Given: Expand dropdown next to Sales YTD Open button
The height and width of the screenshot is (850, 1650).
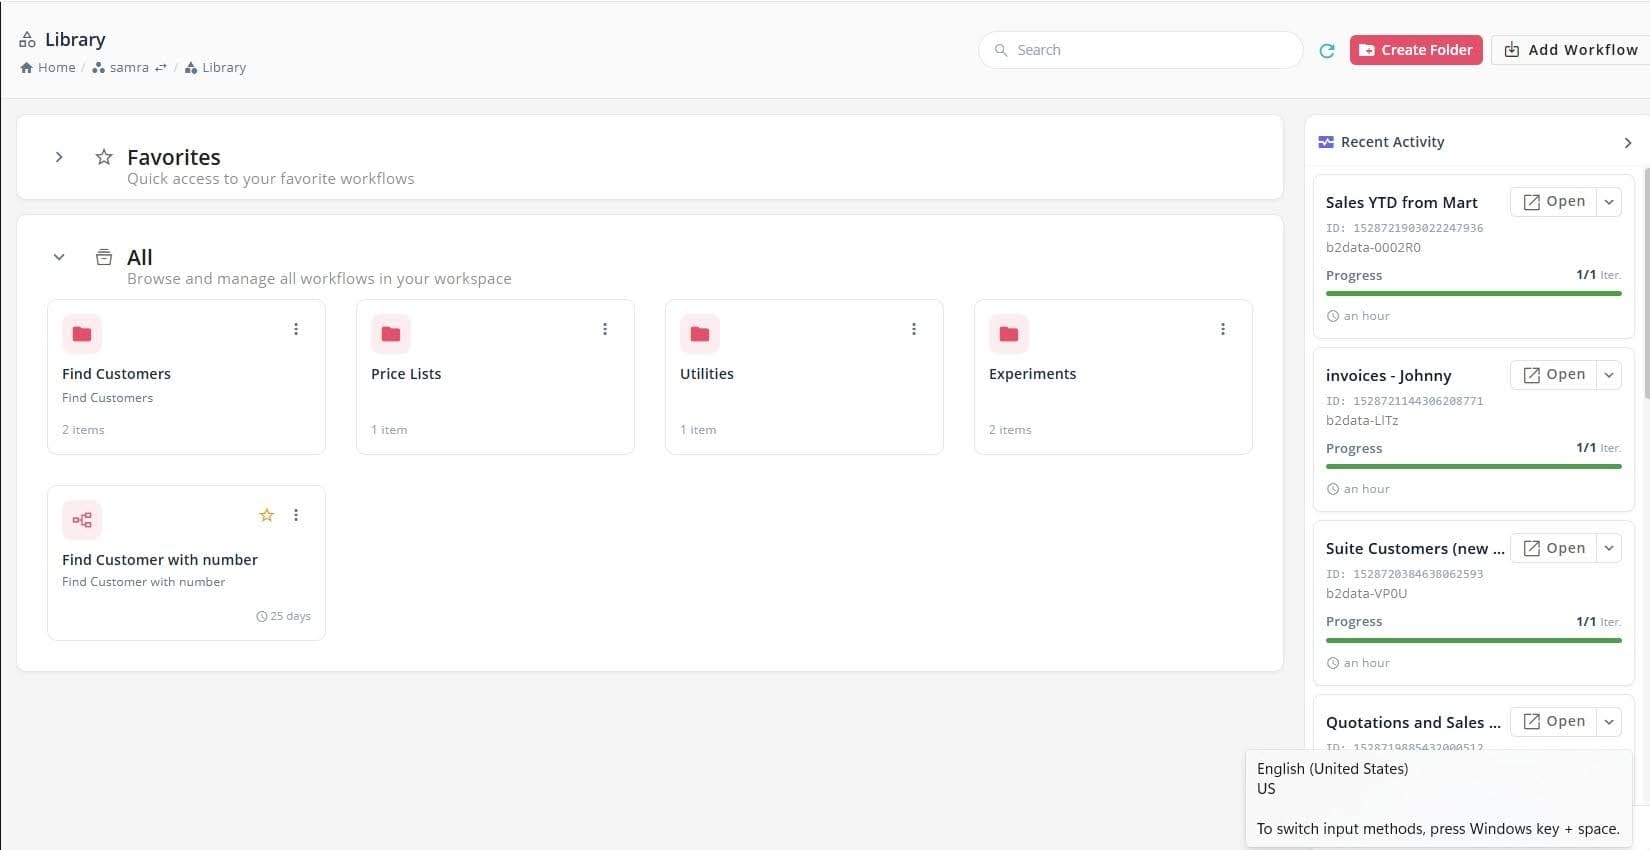Looking at the screenshot, I should coord(1609,202).
